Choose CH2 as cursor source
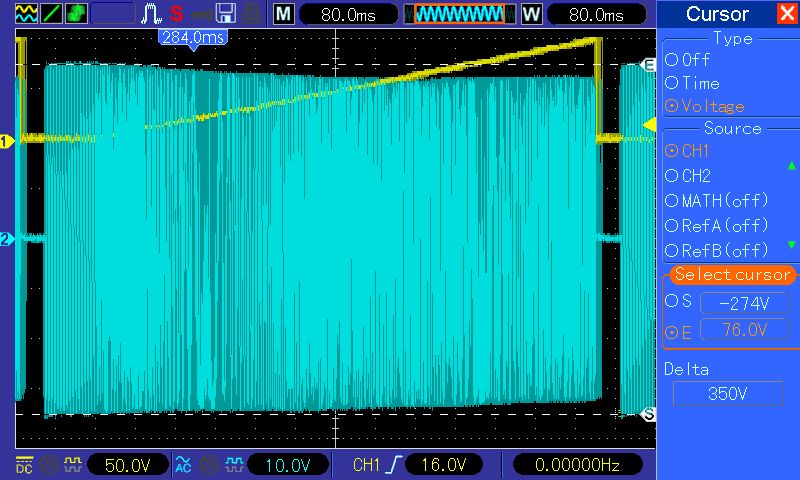Viewport: 800px width, 480px height. click(671, 176)
